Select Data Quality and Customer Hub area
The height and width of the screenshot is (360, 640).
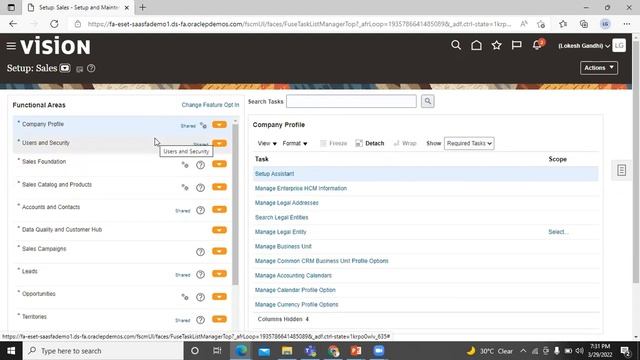62,229
